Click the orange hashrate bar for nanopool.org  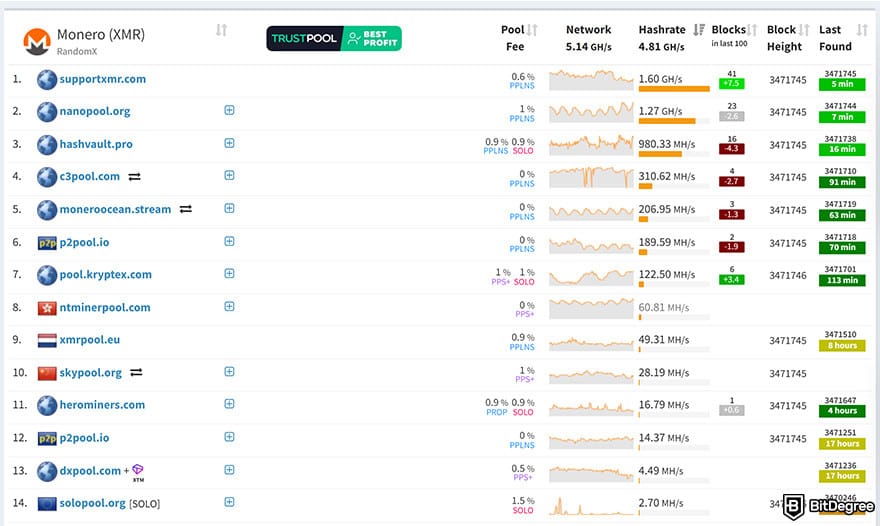click(x=667, y=121)
